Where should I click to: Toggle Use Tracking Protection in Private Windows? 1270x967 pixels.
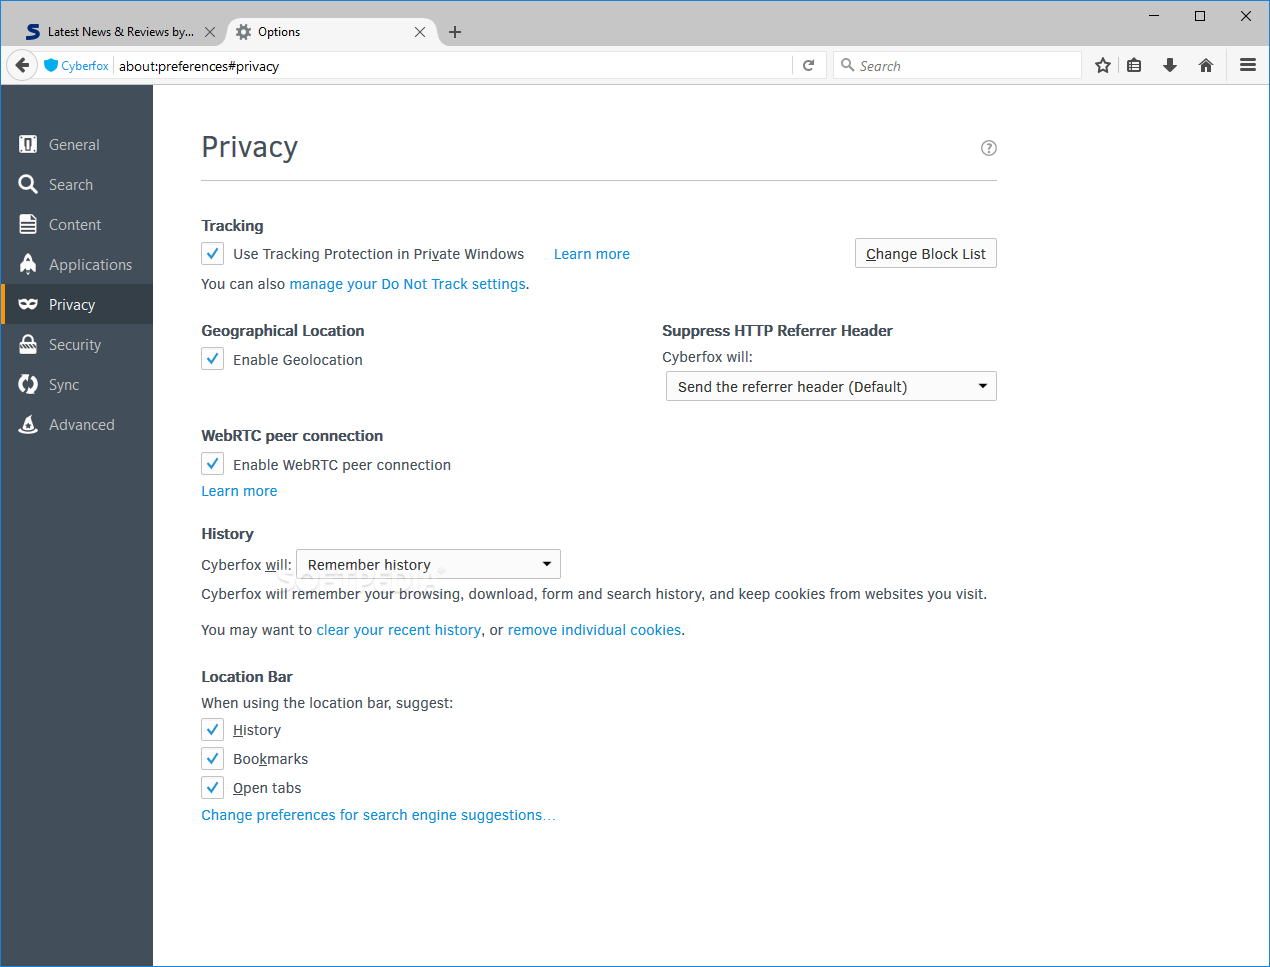(212, 253)
